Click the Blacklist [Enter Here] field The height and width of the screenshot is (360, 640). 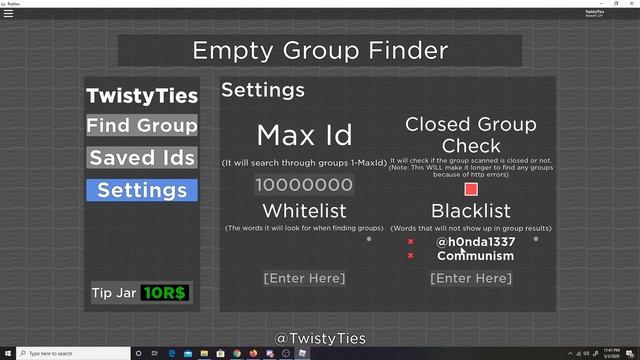(471, 278)
